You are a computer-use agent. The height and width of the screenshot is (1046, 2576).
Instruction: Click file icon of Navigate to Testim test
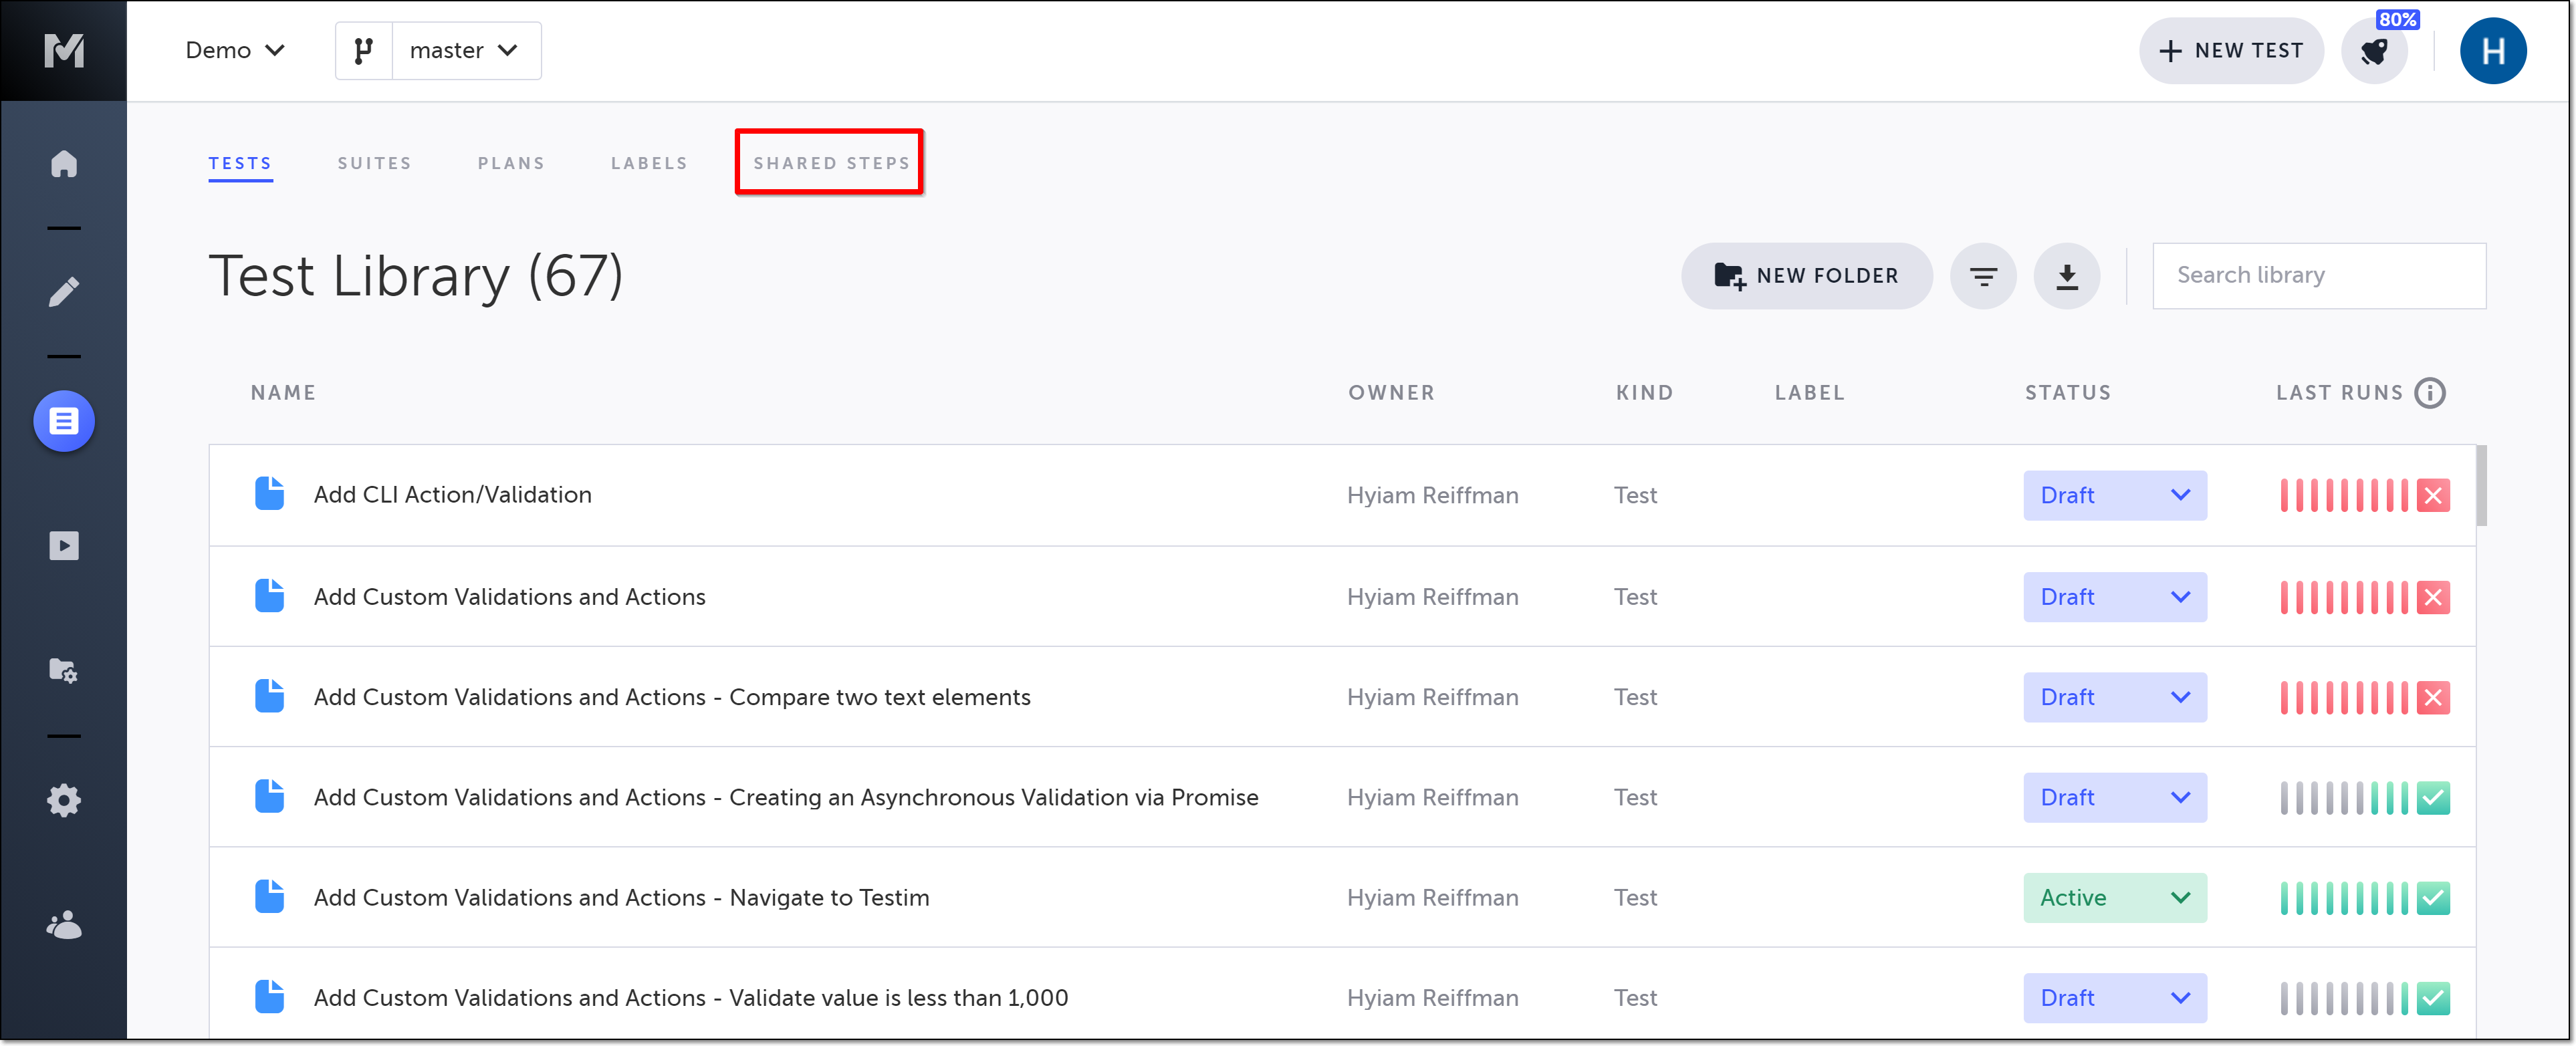(x=269, y=897)
